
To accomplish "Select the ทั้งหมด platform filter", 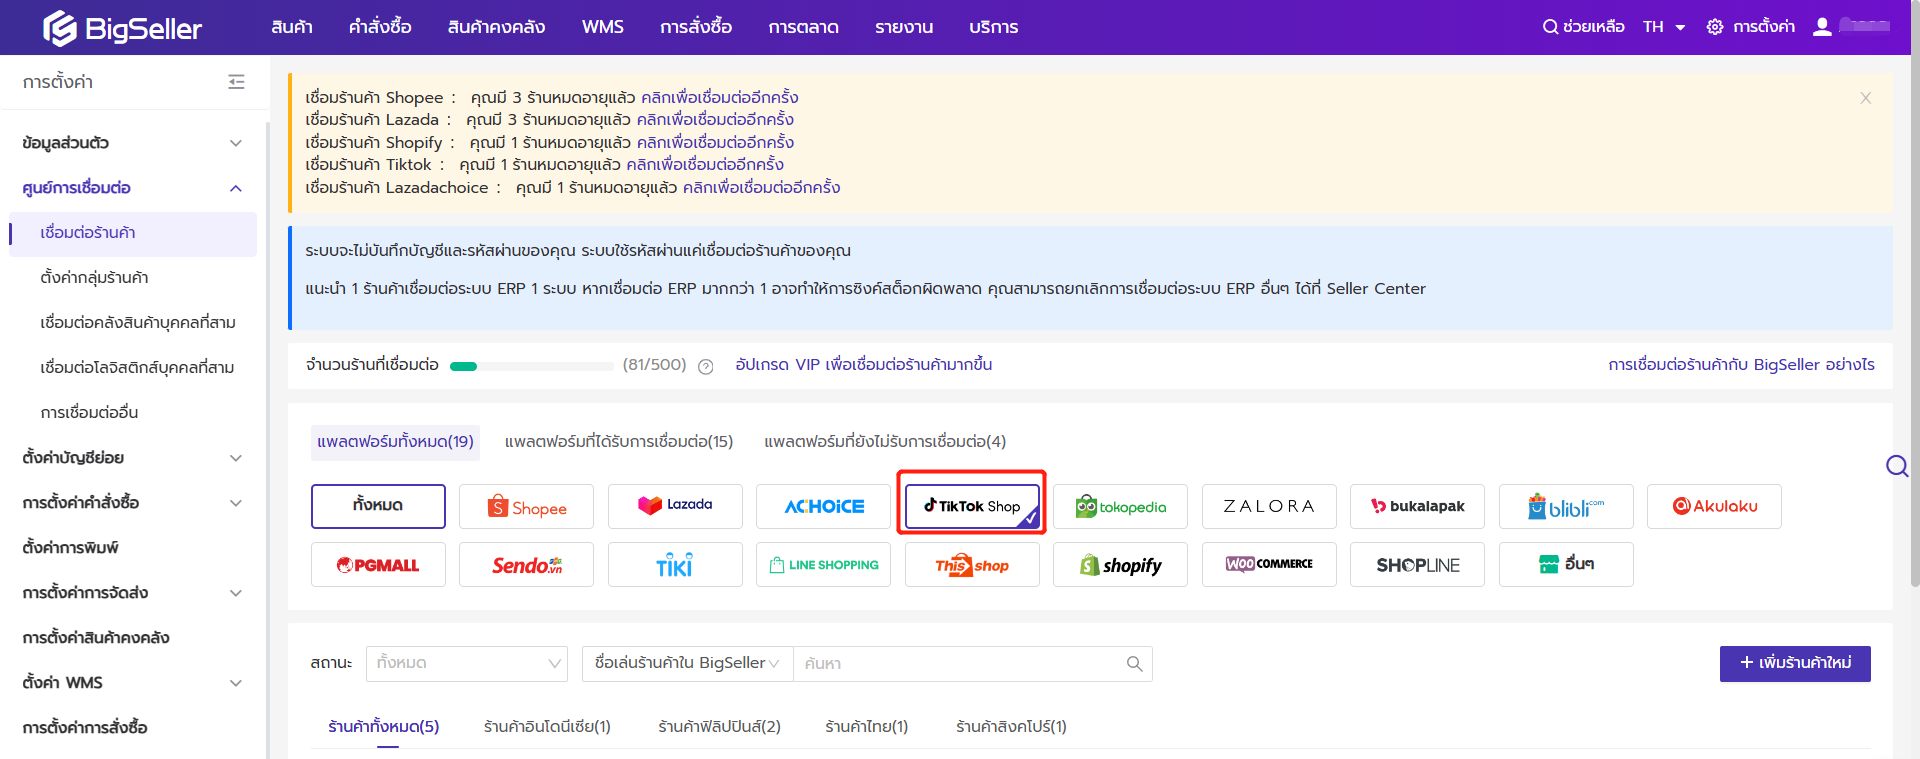I will [378, 506].
